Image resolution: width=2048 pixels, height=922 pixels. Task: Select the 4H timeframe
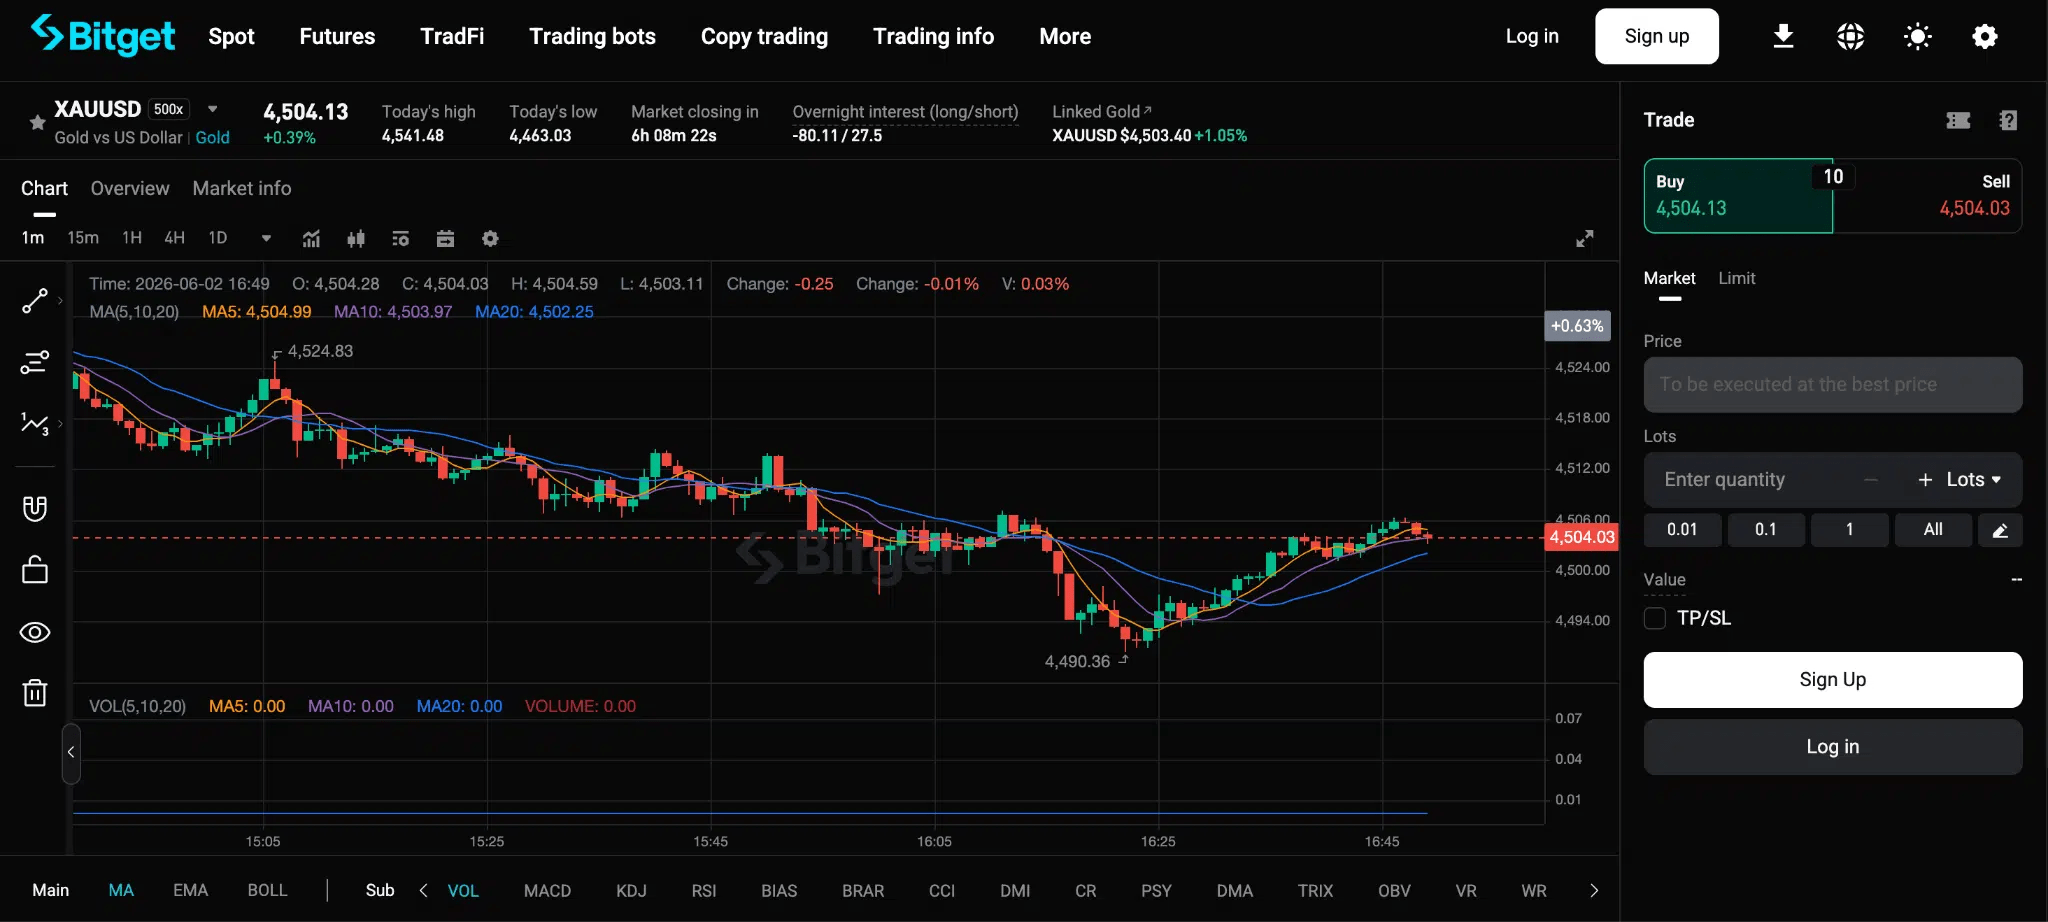[x=174, y=238]
